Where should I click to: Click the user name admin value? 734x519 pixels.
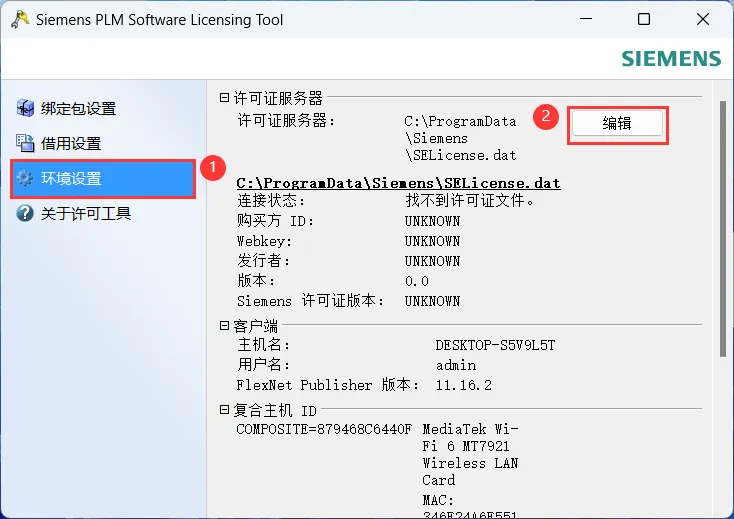click(x=456, y=365)
